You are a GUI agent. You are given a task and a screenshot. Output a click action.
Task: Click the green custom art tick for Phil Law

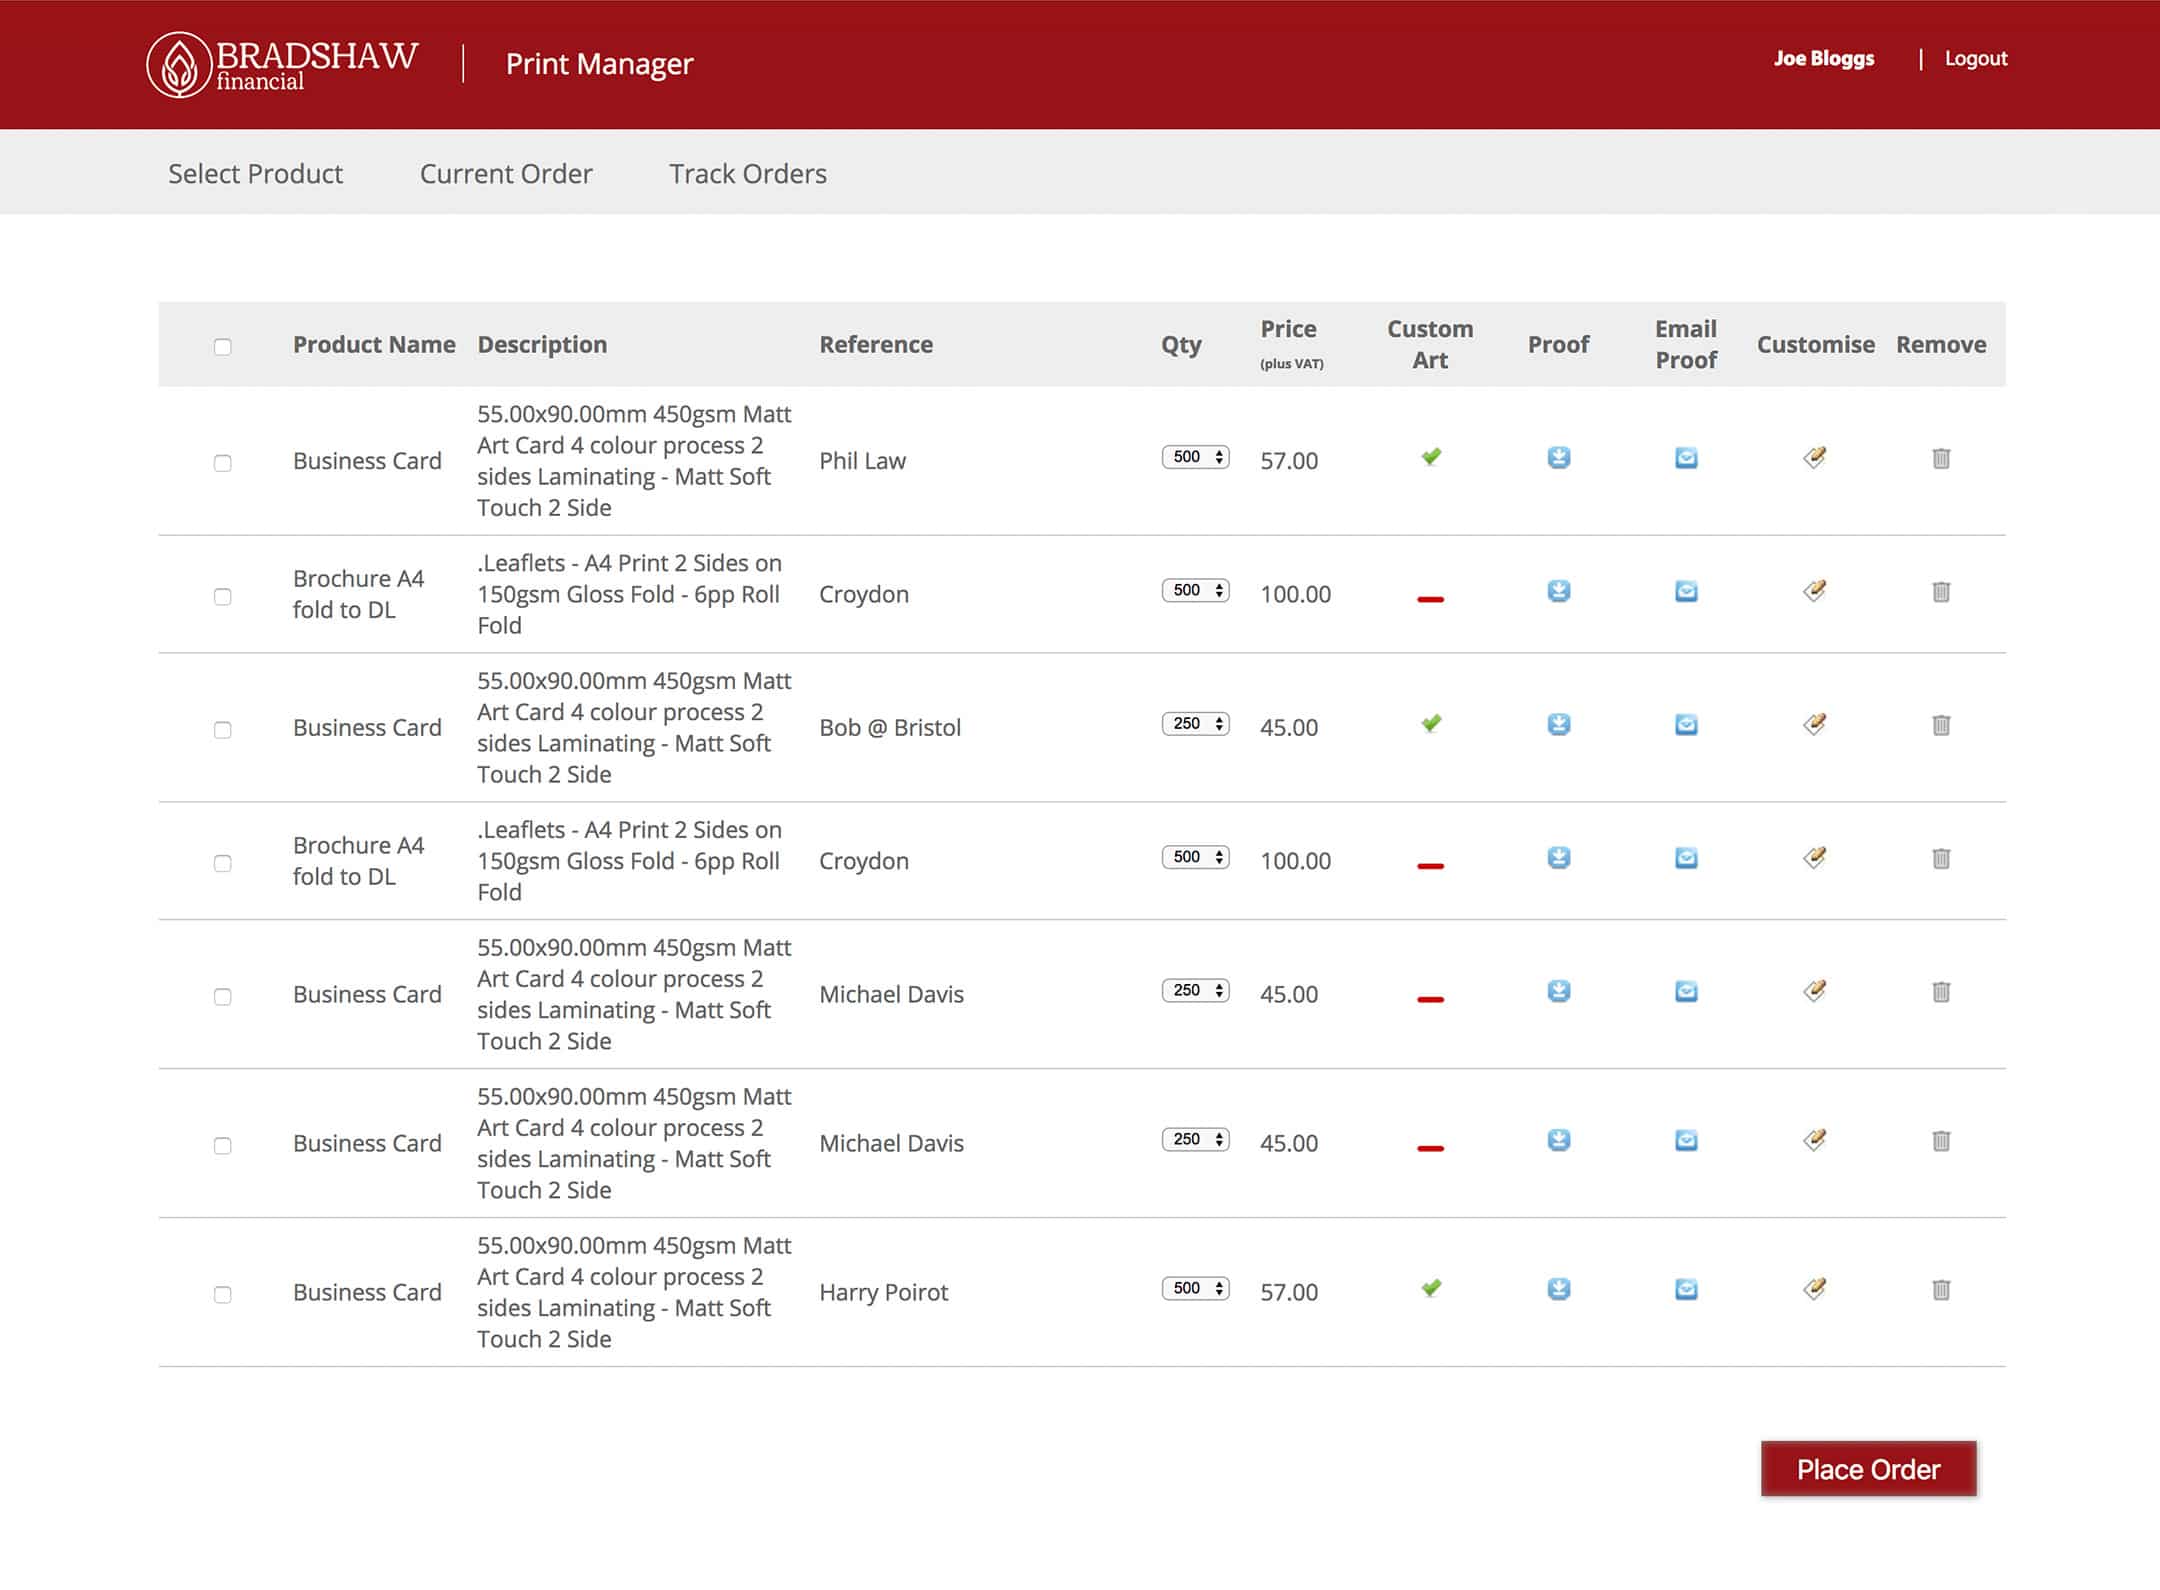1431,457
